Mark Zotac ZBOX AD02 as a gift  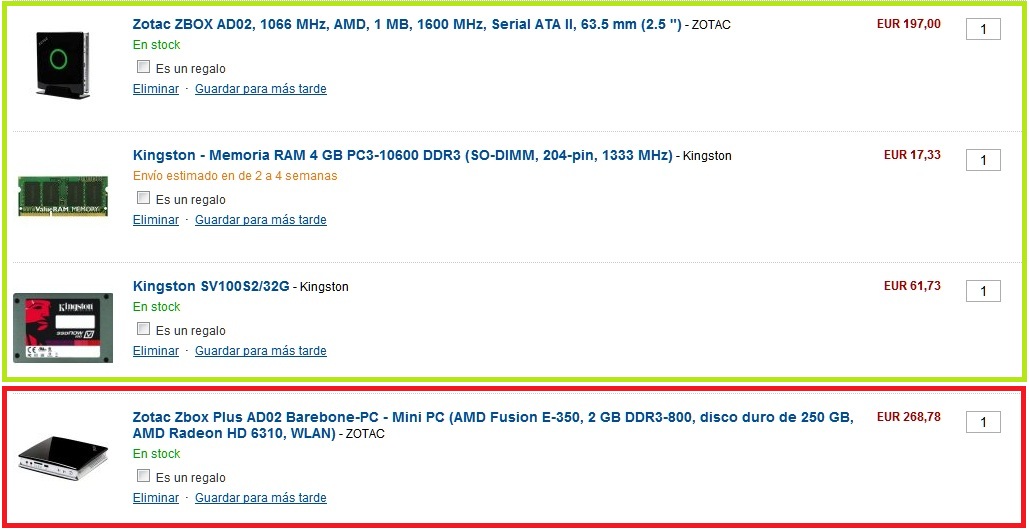point(143,68)
